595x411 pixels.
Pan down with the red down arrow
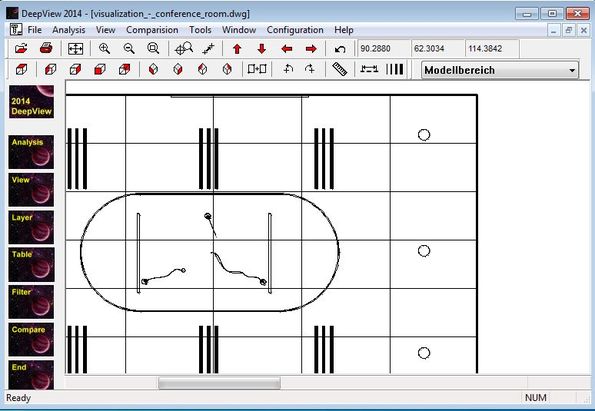coord(262,49)
